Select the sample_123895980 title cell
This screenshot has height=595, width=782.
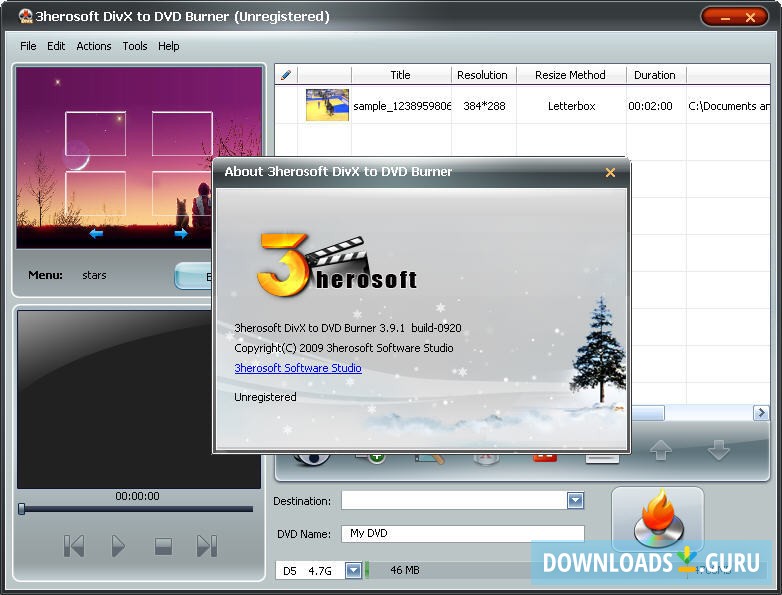click(x=402, y=106)
